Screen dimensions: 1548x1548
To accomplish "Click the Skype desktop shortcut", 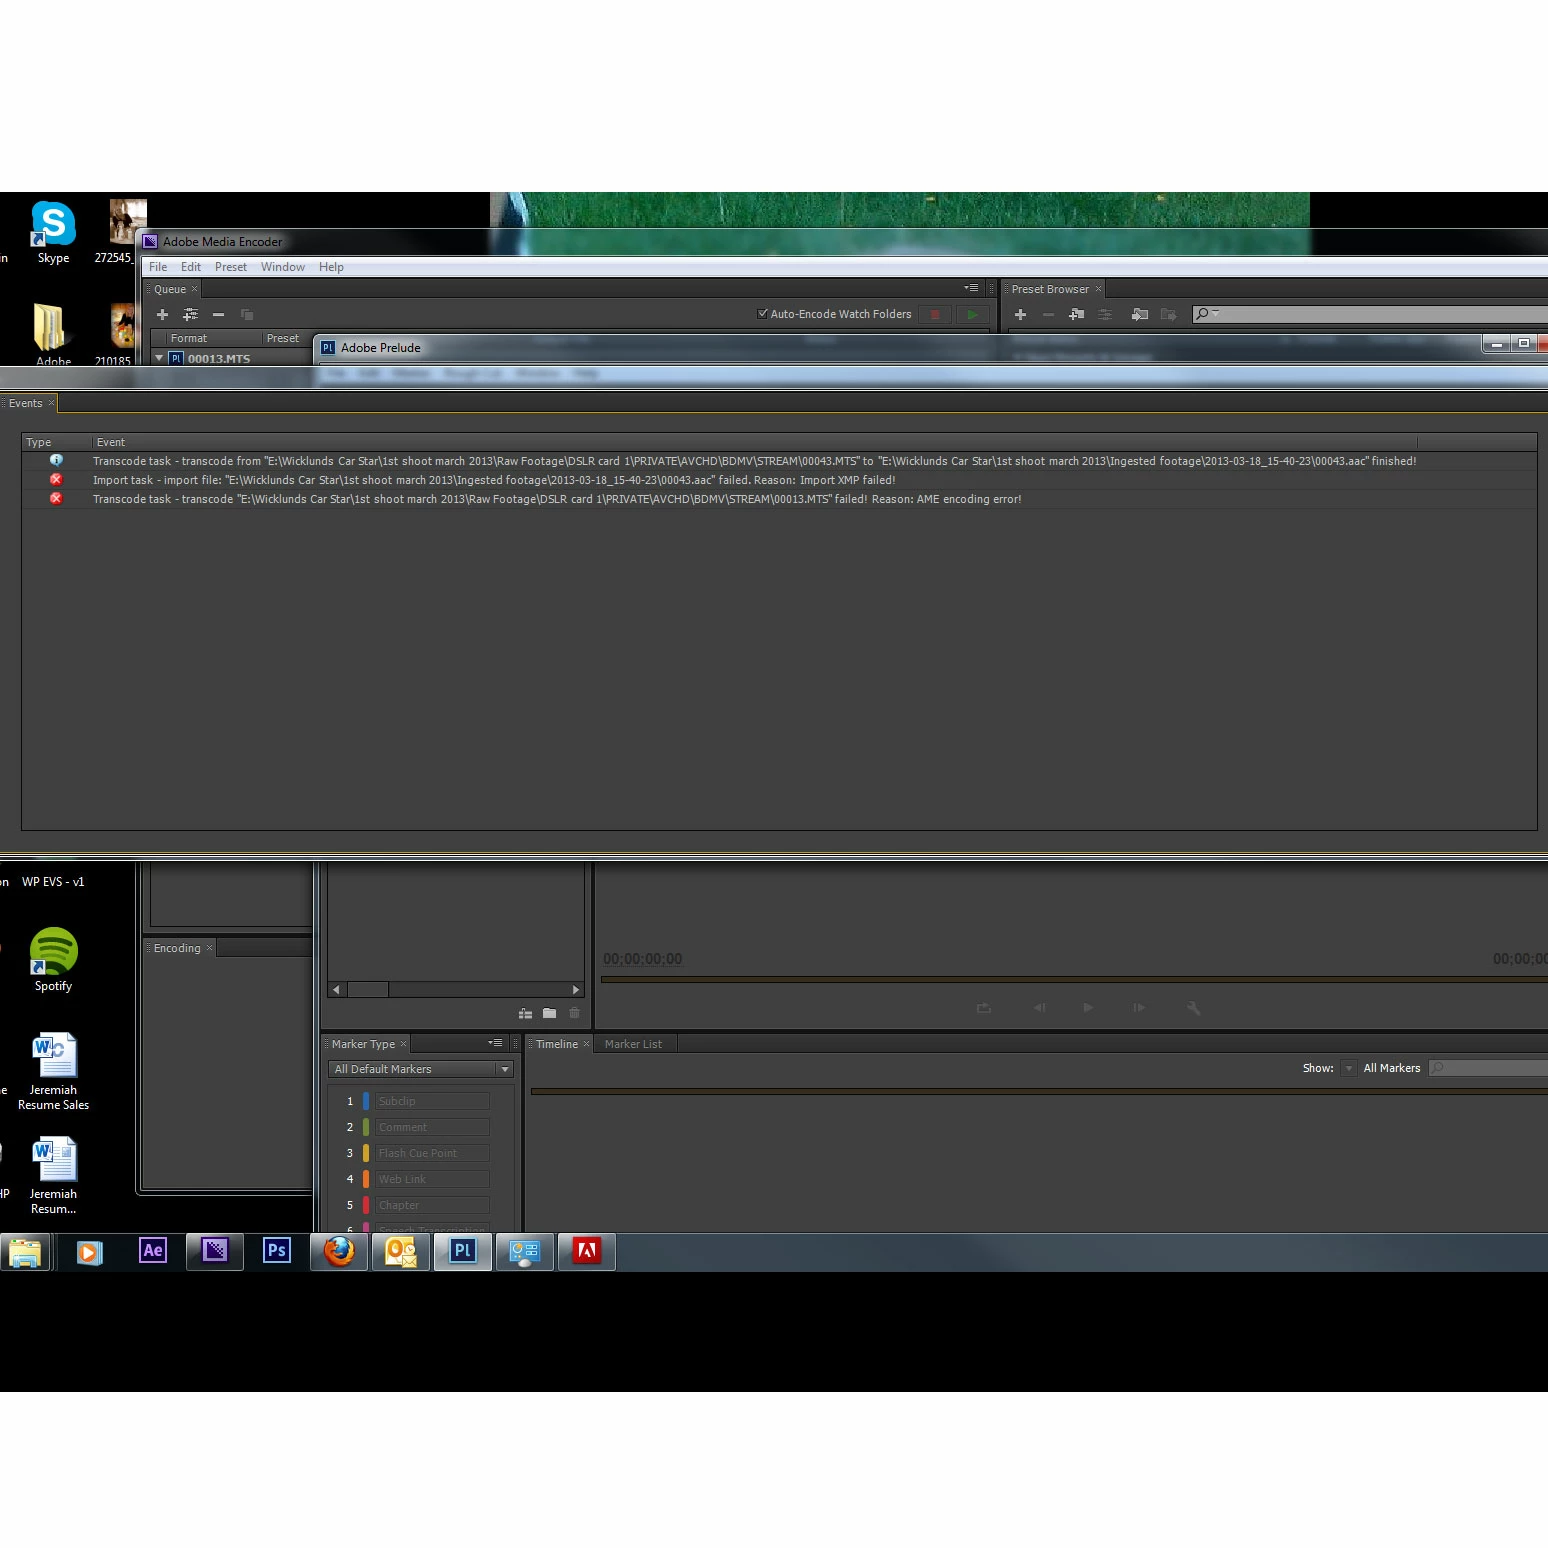I will click(x=53, y=232).
